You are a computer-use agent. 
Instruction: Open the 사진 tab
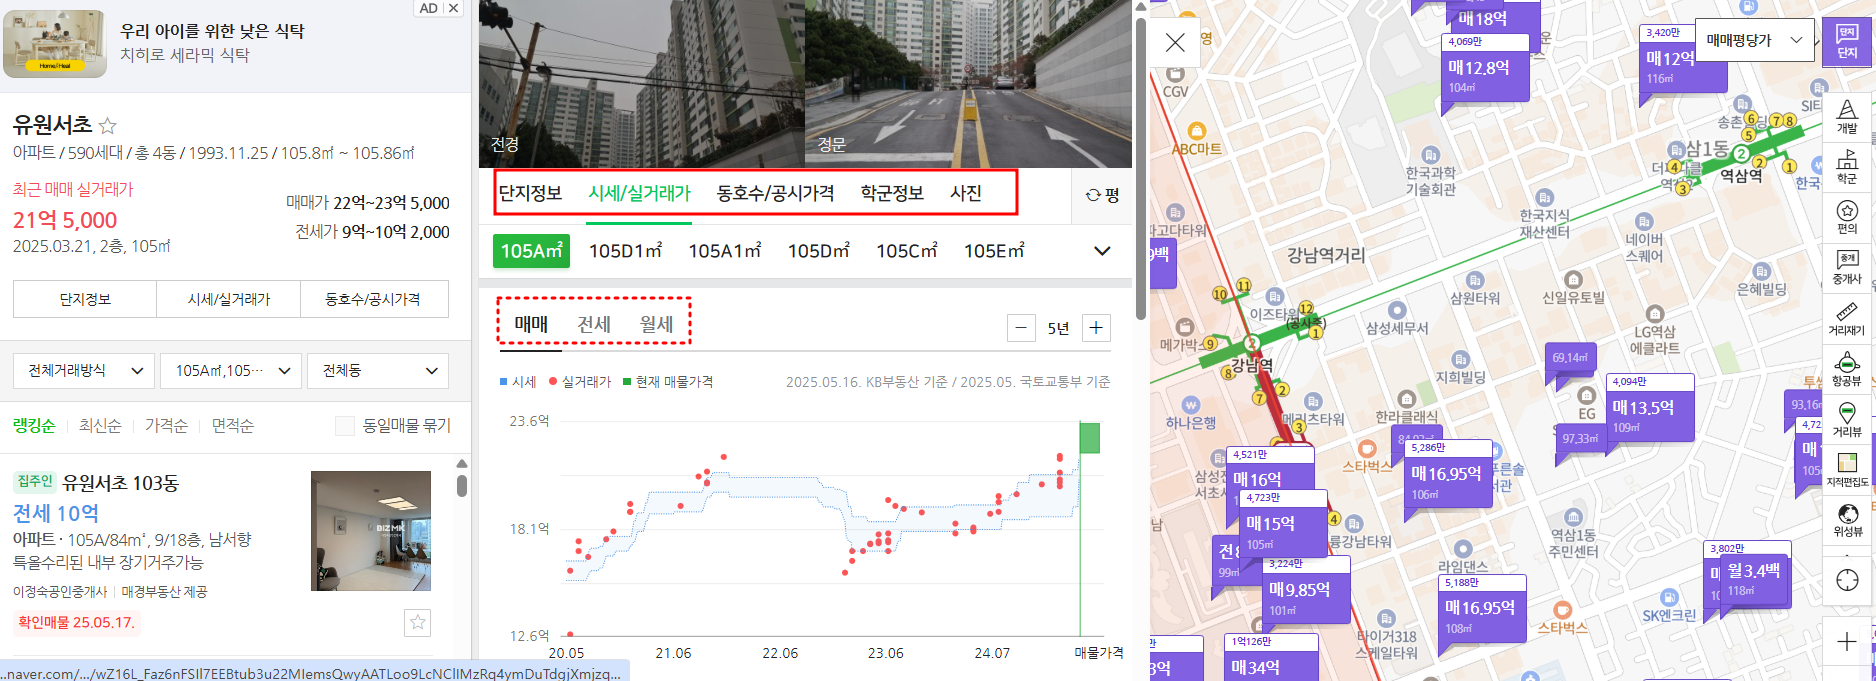coord(966,193)
